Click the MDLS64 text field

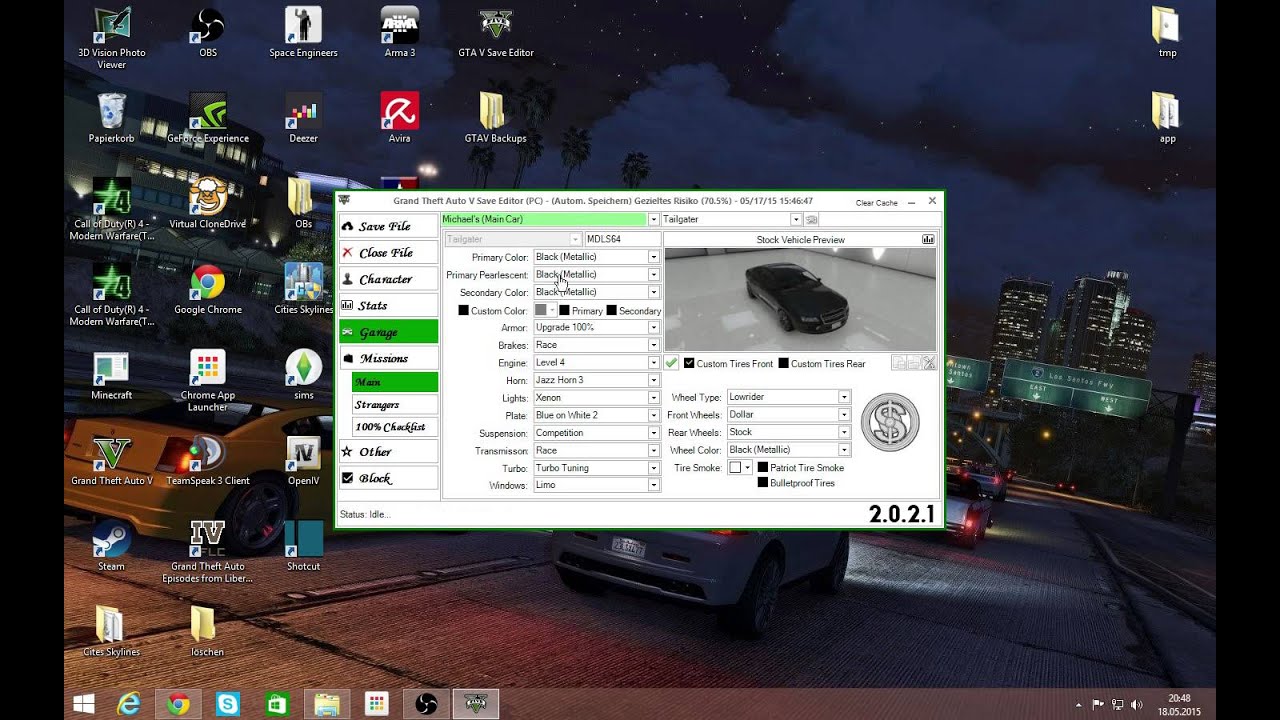point(621,239)
